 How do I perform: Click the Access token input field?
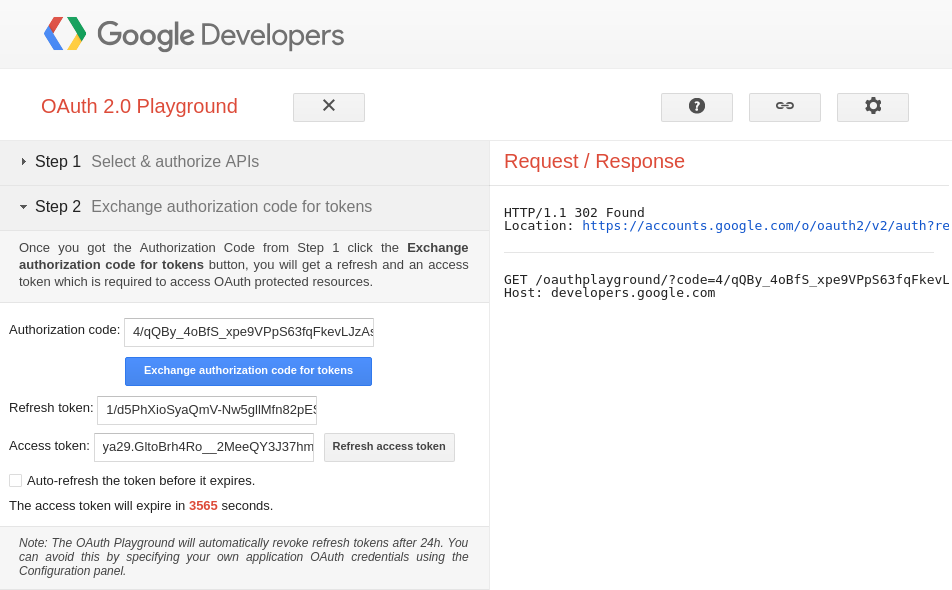pos(204,447)
